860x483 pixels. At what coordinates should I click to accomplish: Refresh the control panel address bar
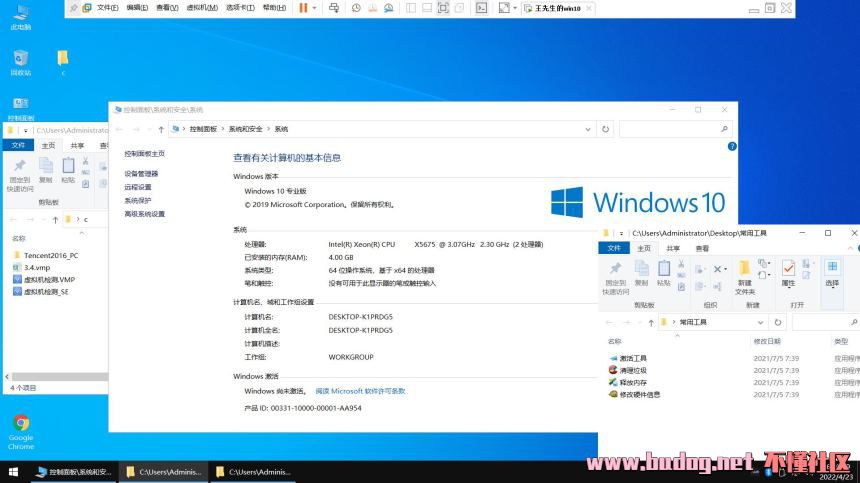pyautogui.click(x=605, y=129)
